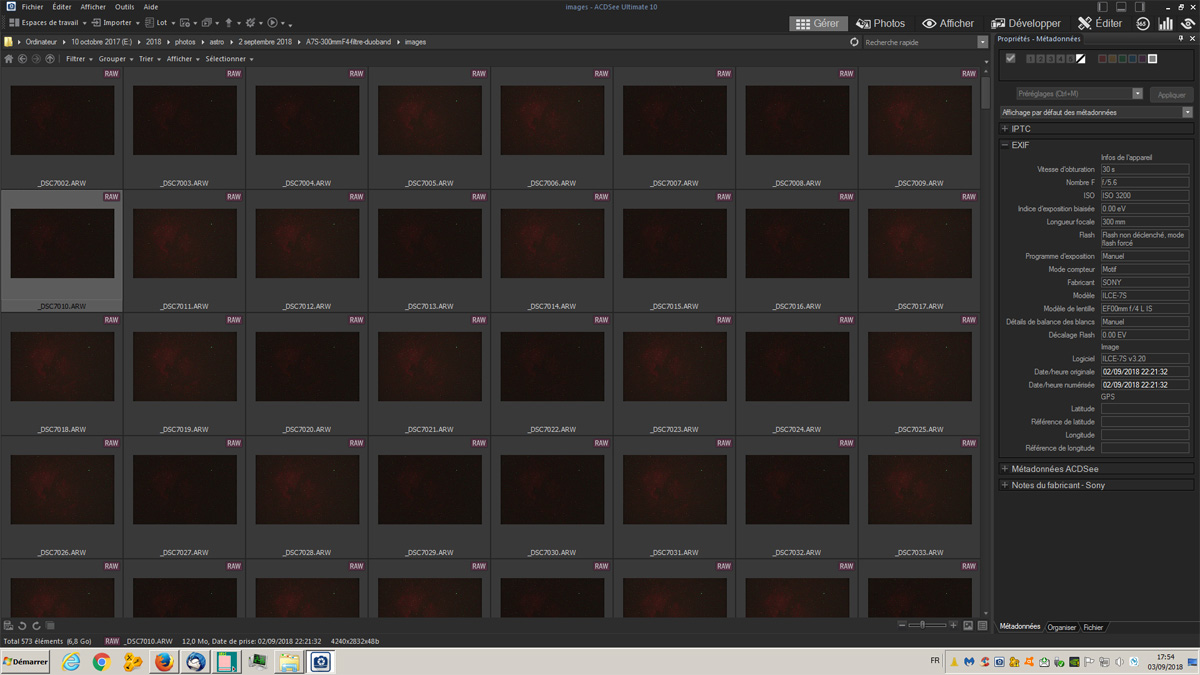Open the Lot batch dropdown

click(x=159, y=23)
